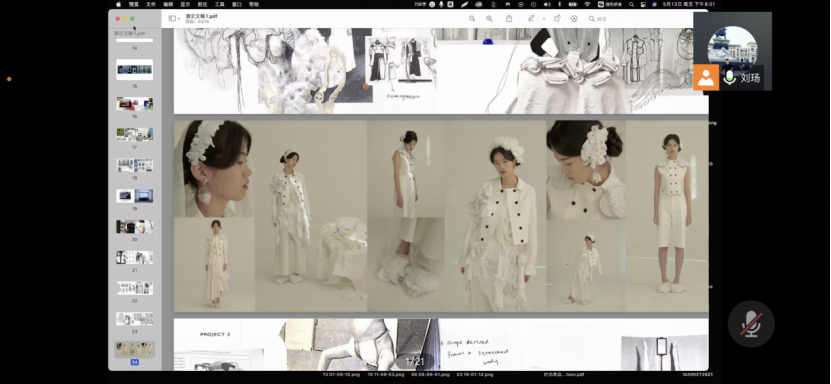Toggle the muted microphone round button
The height and width of the screenshot is (384, 831).
[x=751, y=324]
